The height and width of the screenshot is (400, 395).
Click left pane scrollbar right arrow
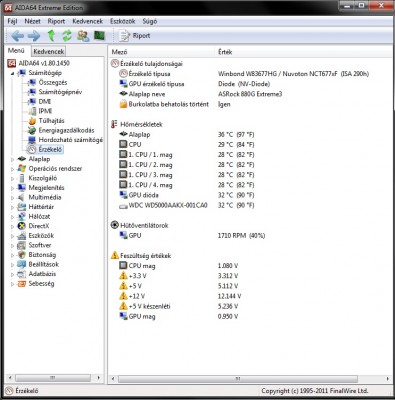coord(99,378)
